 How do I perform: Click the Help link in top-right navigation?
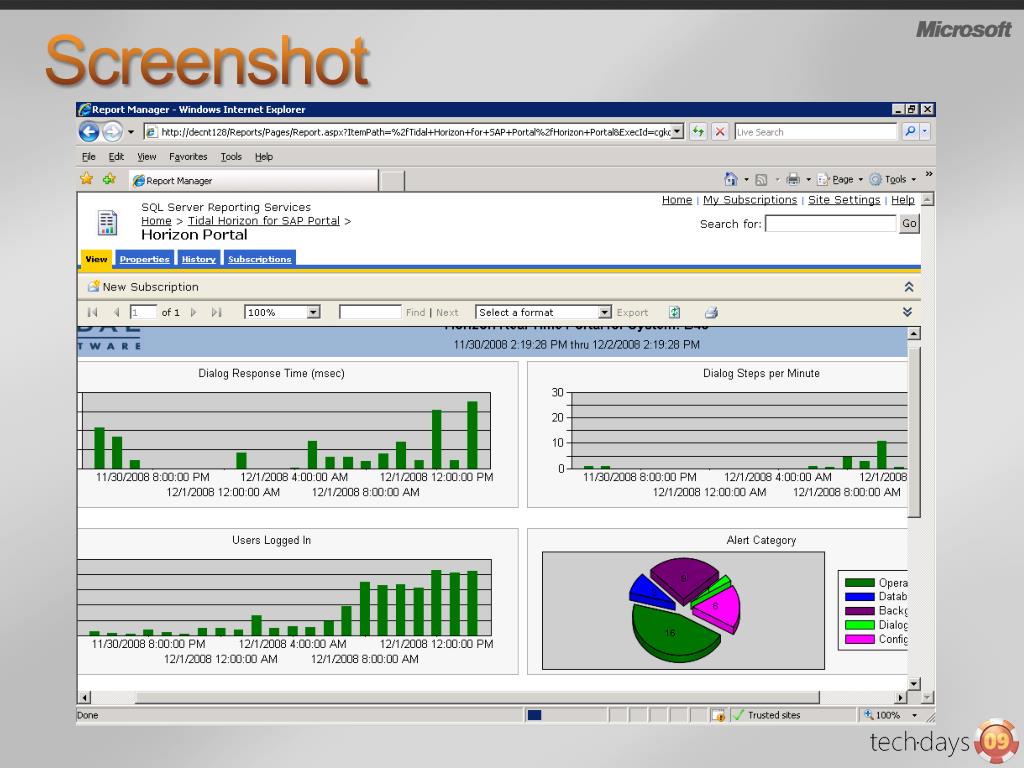pyautogui.click(x=903, y=200)
